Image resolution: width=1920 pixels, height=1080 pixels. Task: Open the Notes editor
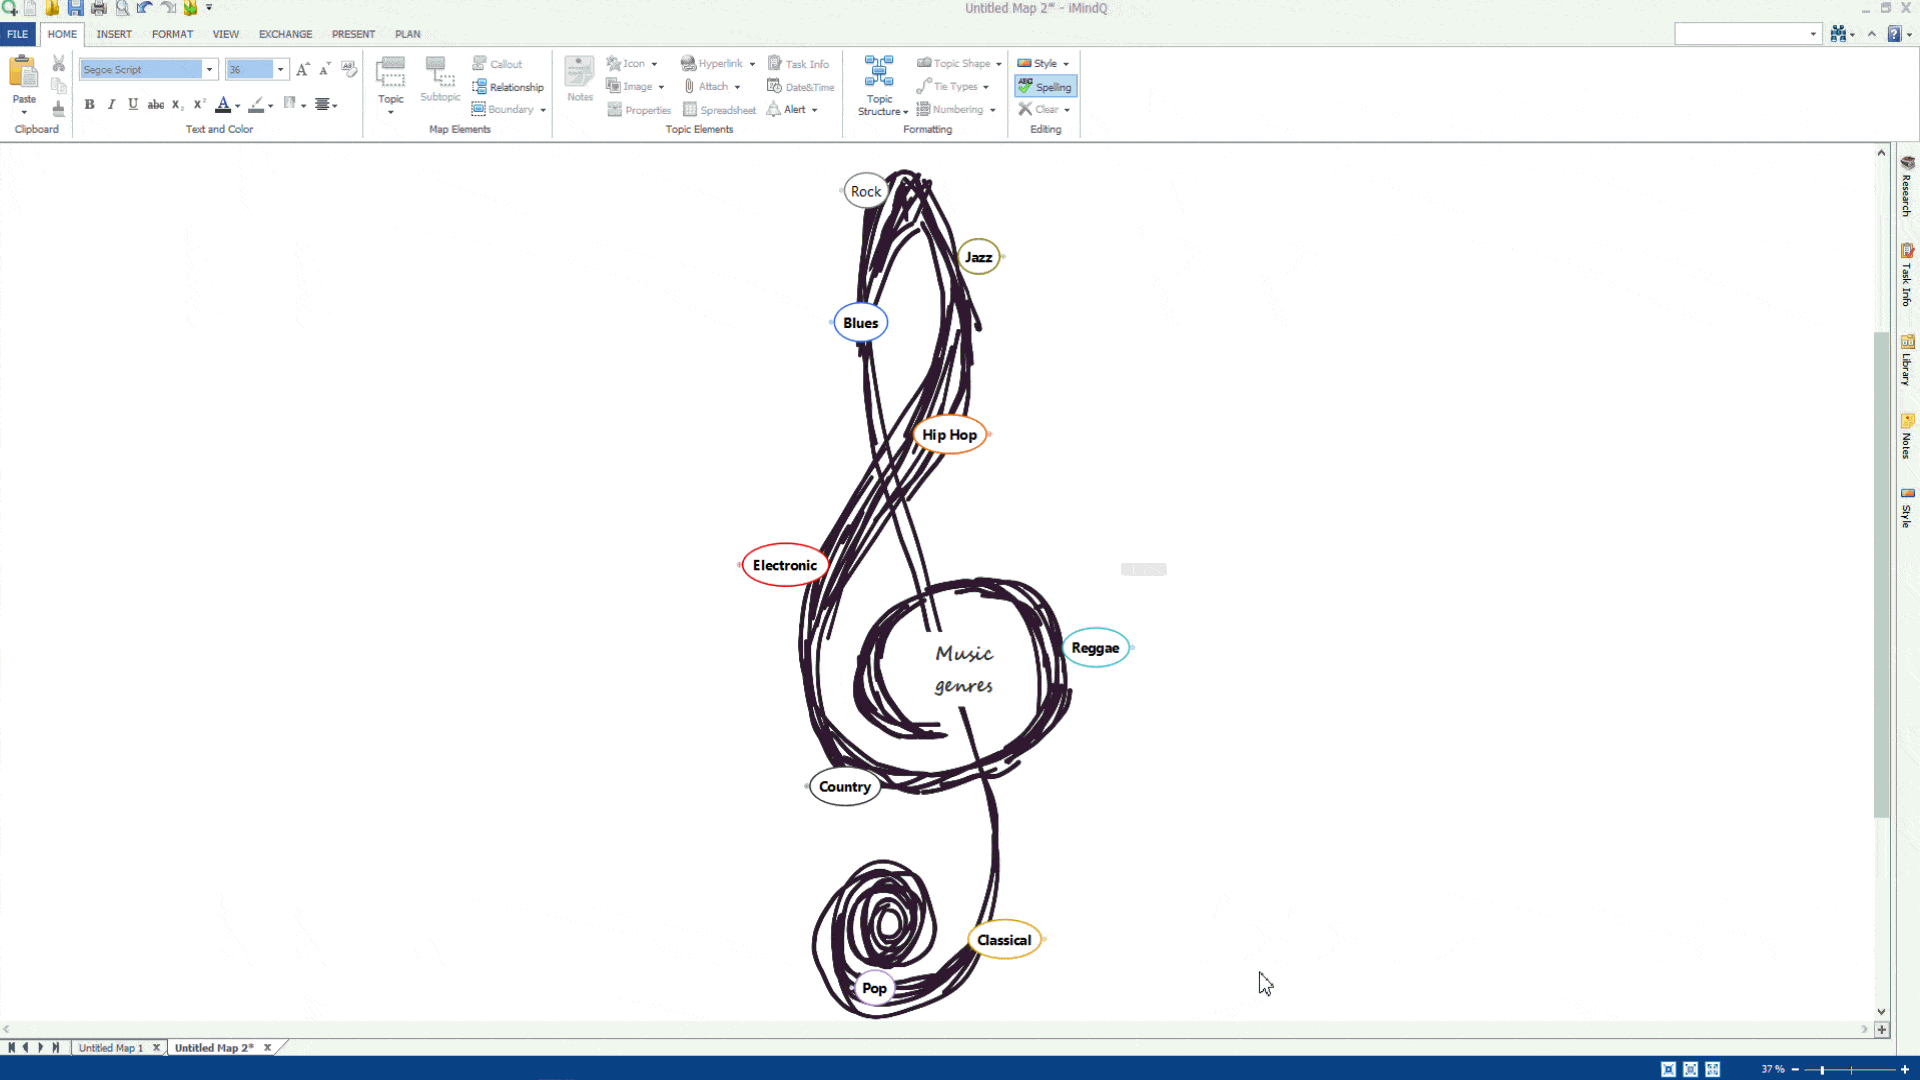click(x=579, y=78)
